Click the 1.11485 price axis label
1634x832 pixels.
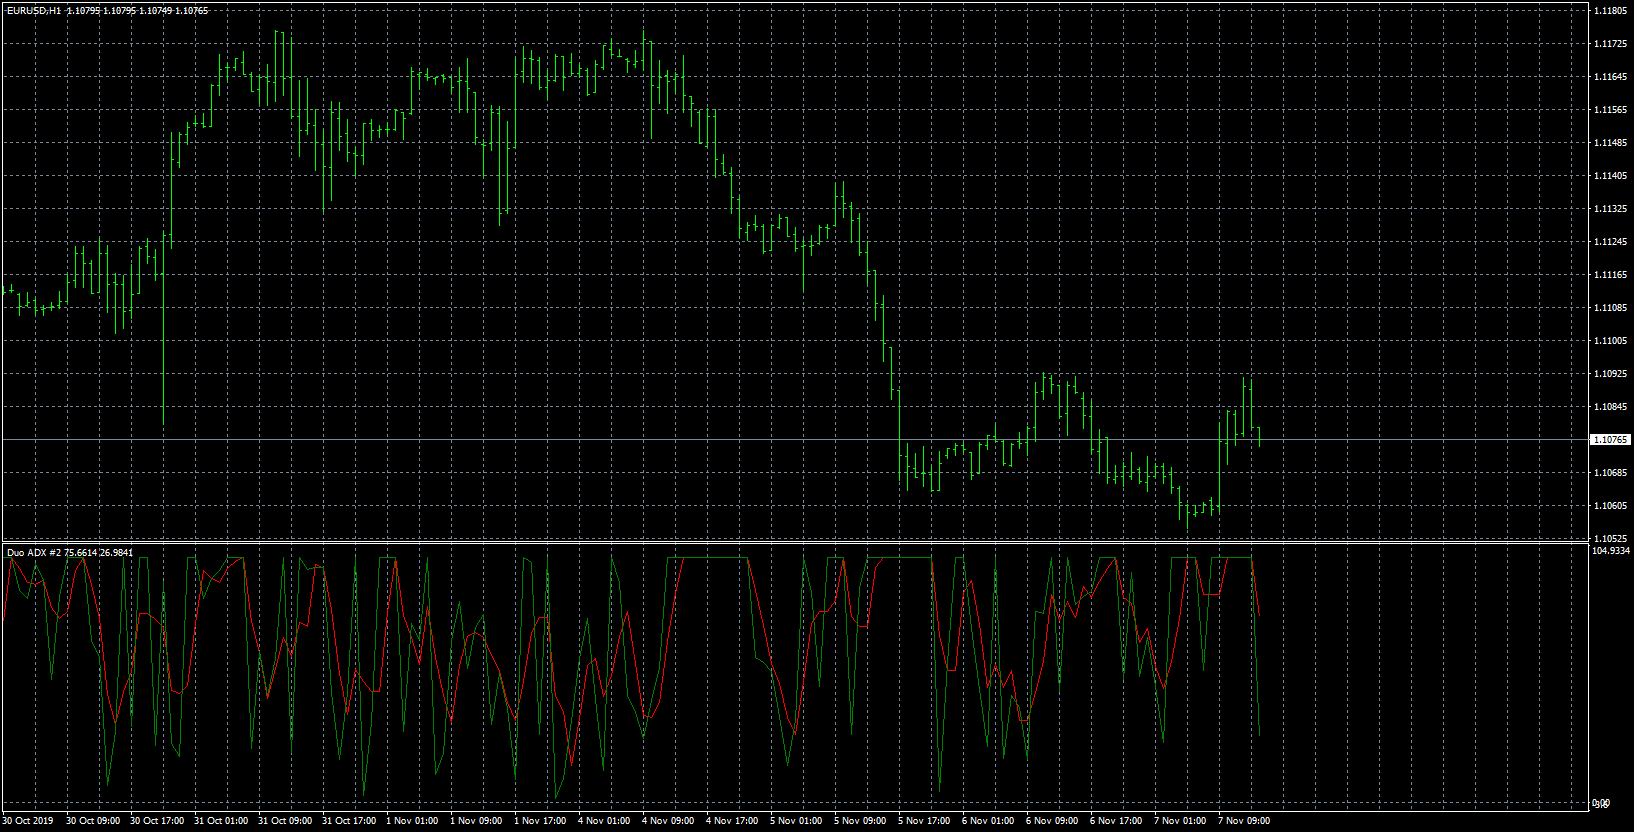click(x=1610, y=143)
